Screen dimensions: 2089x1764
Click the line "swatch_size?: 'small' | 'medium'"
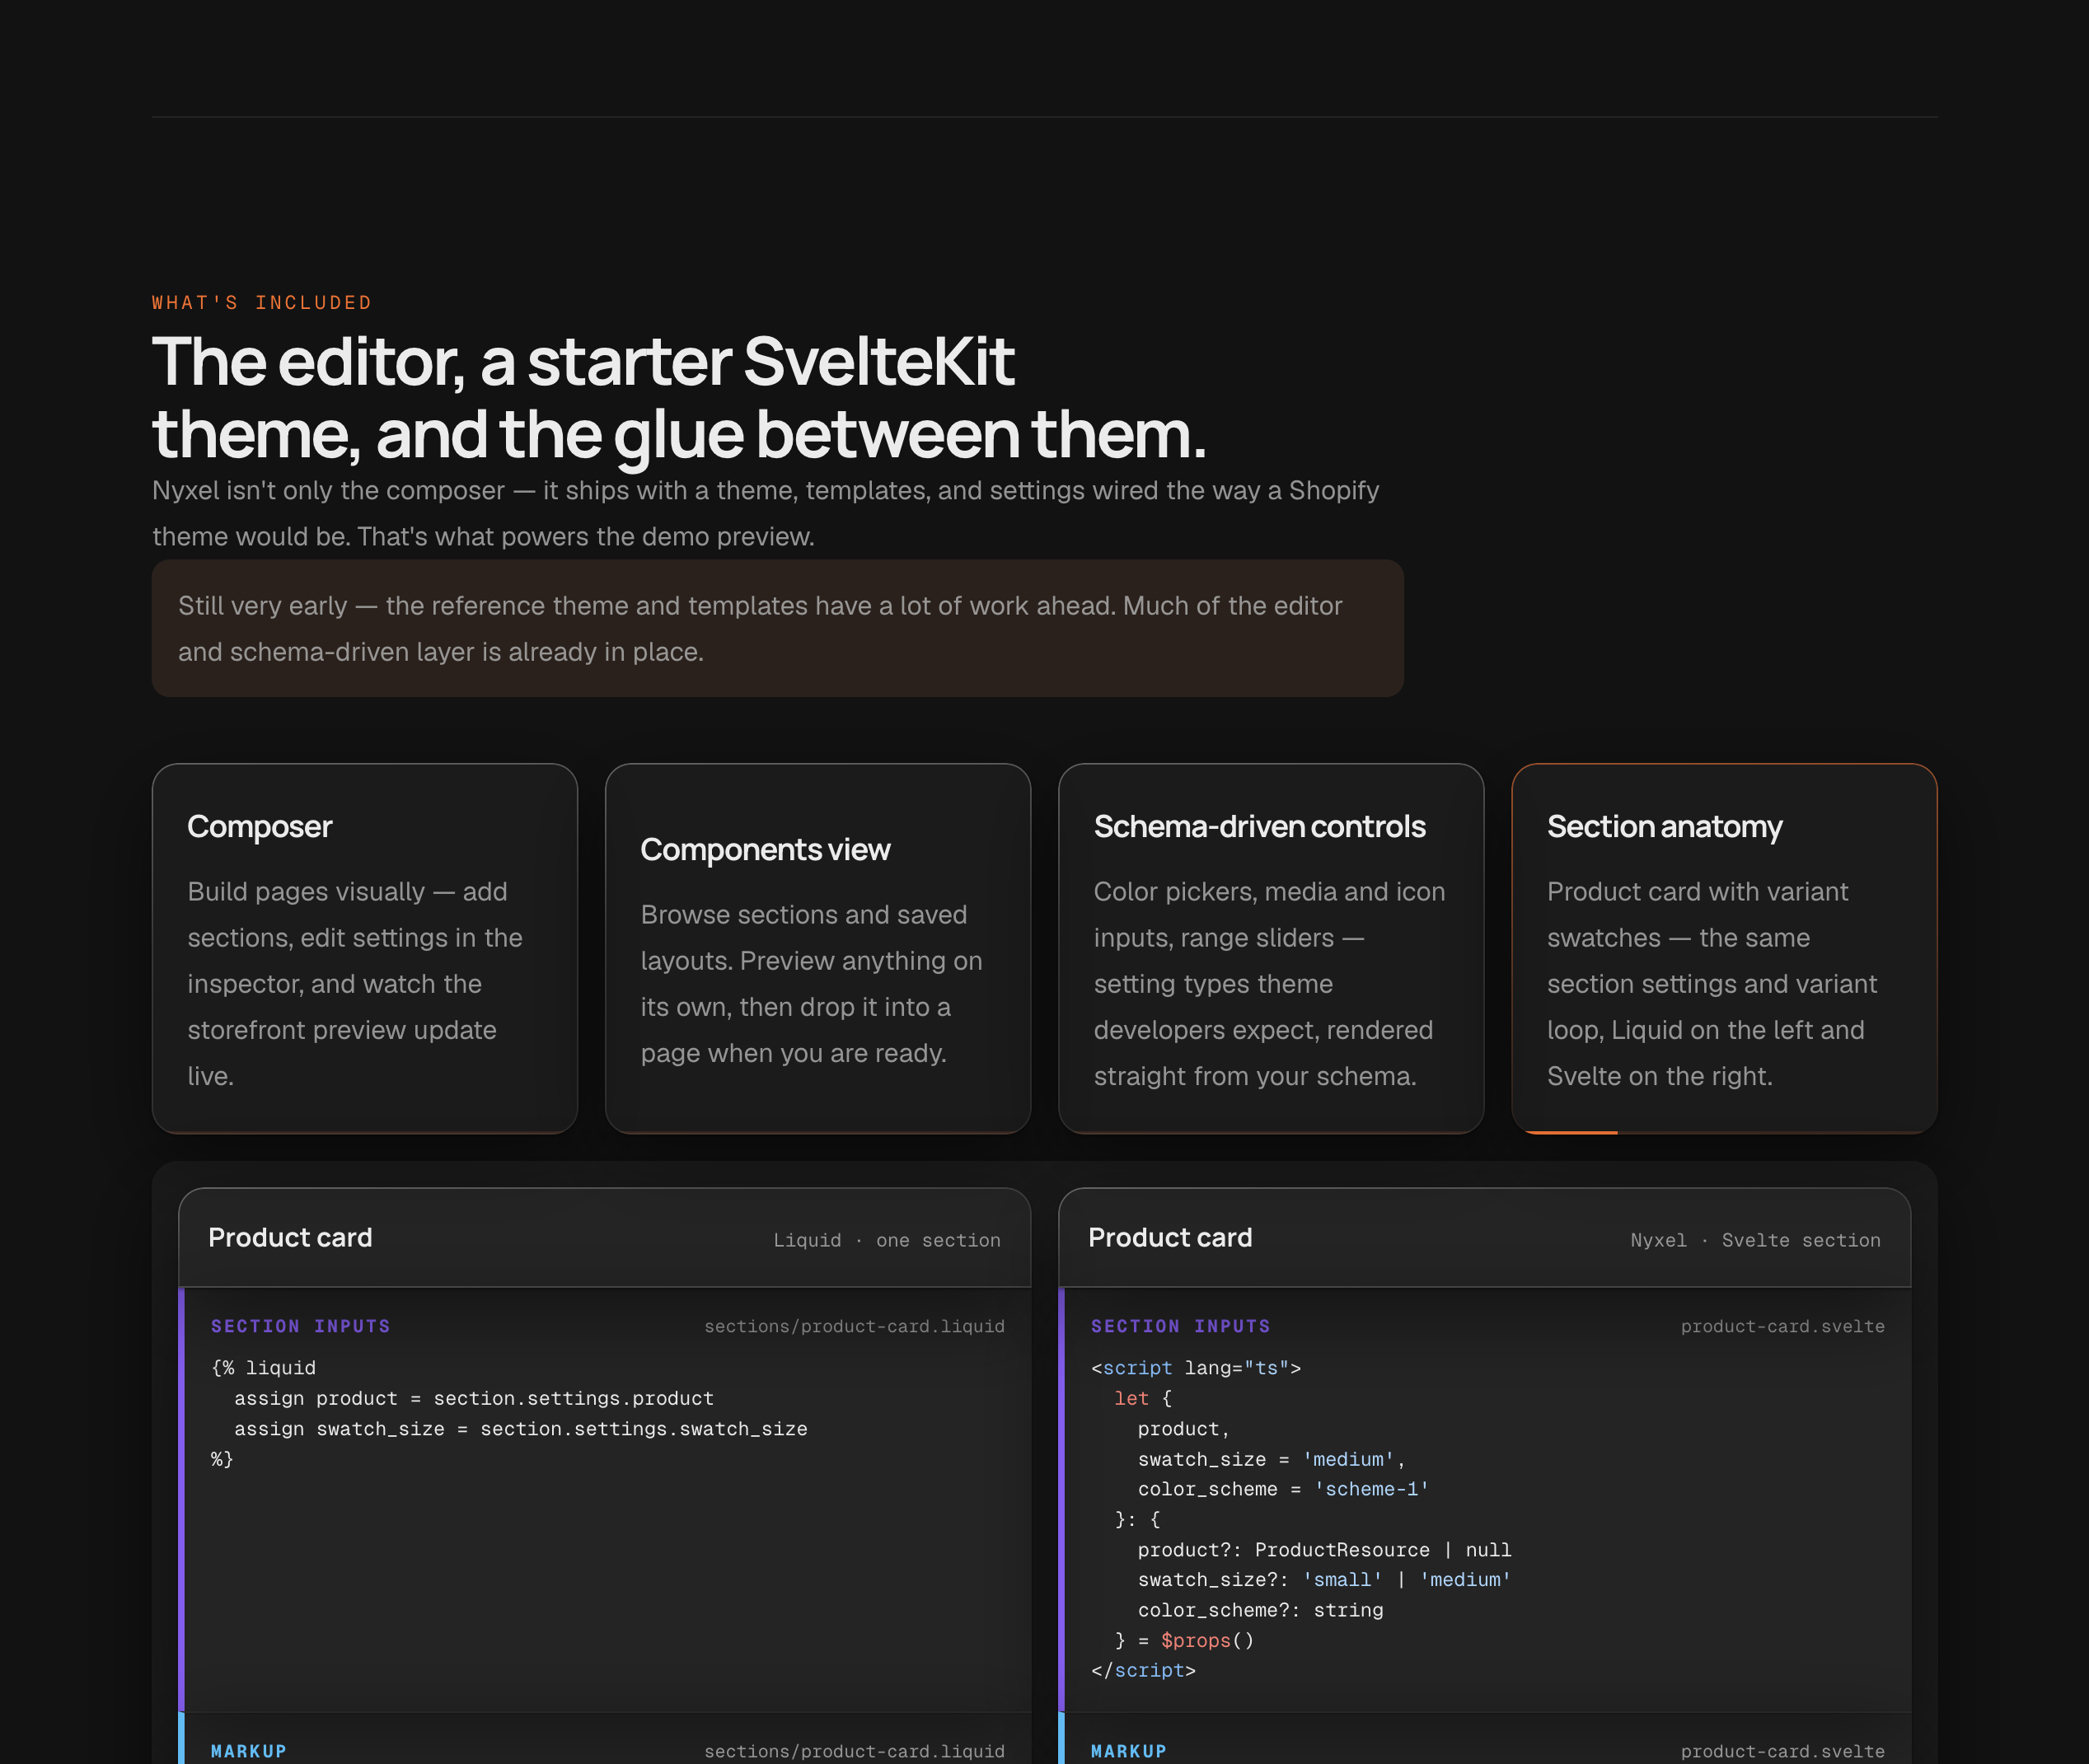point(1324,1580)
